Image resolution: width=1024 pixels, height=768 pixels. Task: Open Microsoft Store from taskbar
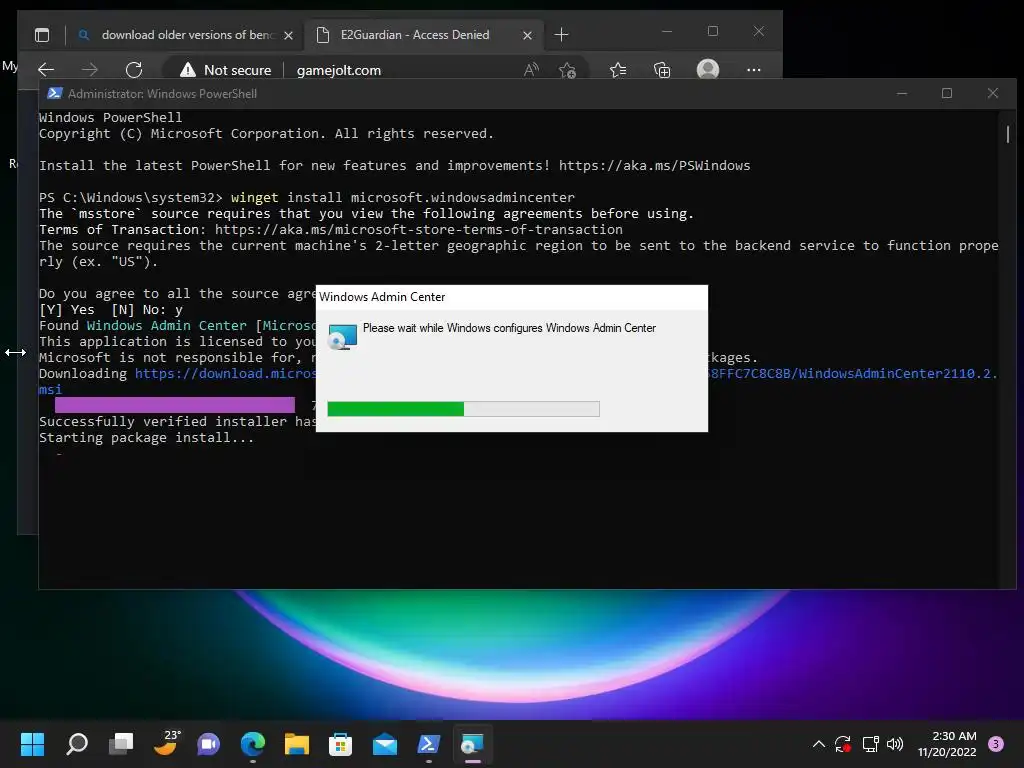click(340, 744)
